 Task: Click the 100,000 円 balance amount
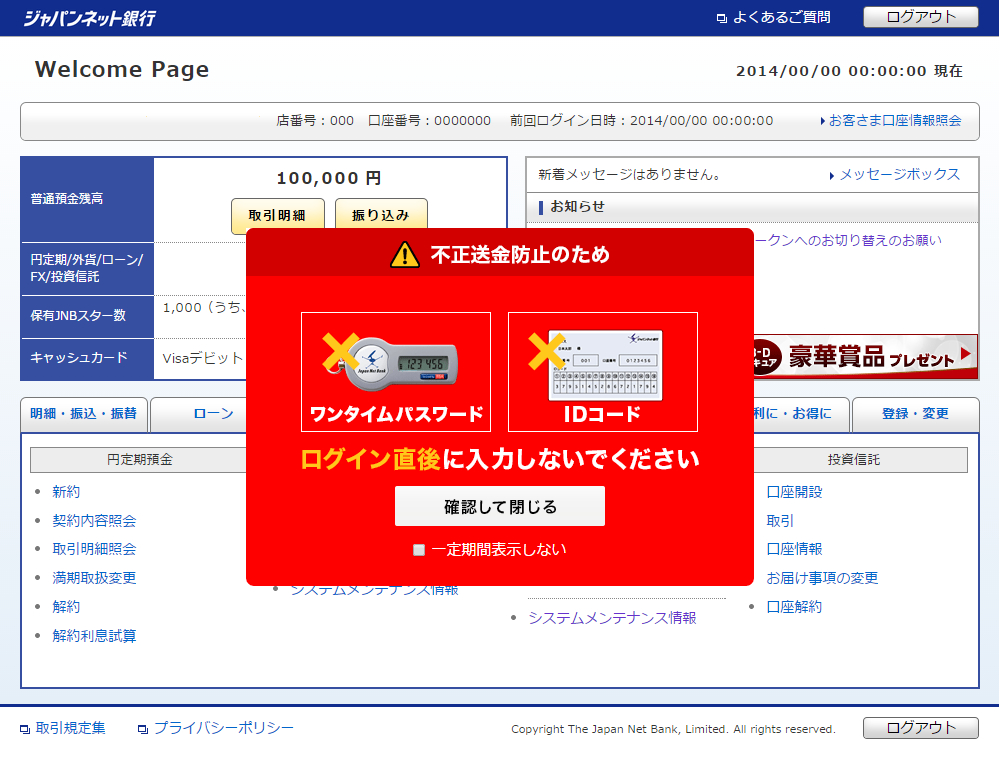329,178
